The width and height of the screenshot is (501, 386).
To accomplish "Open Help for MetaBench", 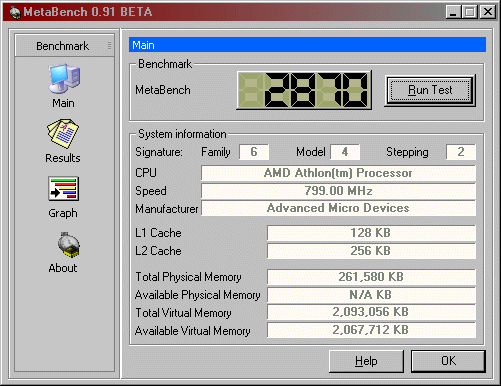I will pyautogui.click(x=366, y=361).
